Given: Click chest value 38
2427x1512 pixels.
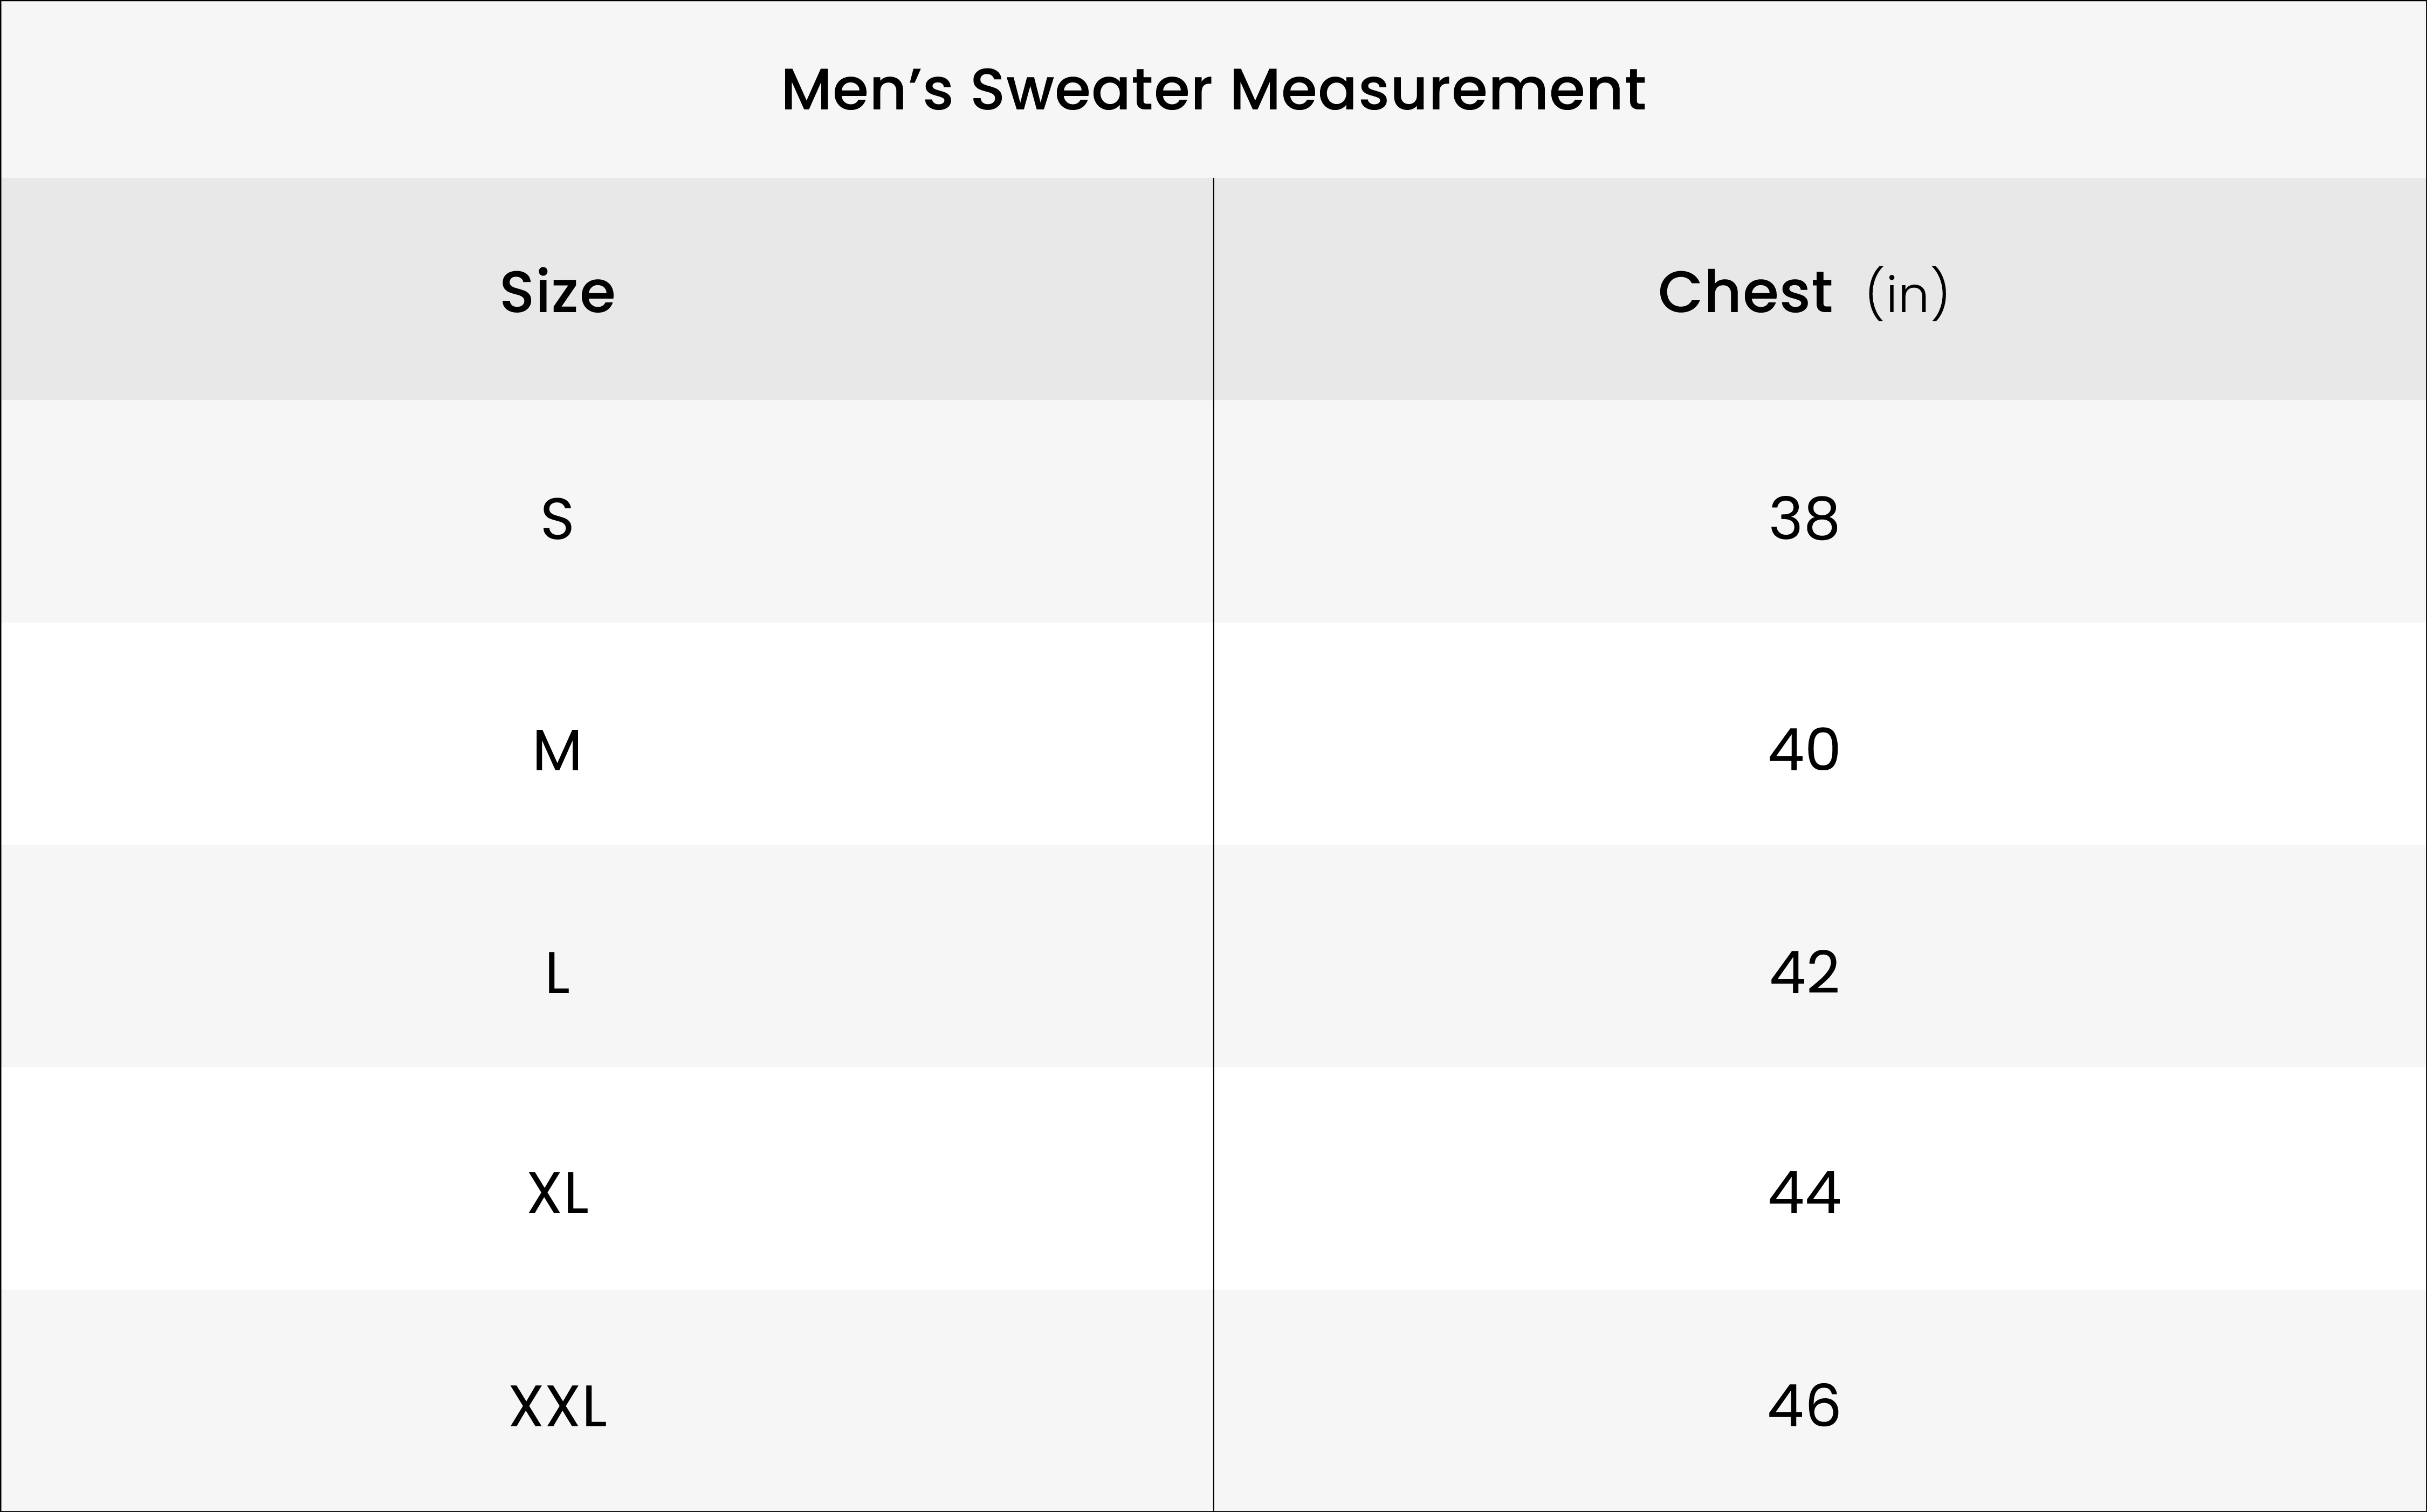Looking at the screenshot, I should 1804,520.
